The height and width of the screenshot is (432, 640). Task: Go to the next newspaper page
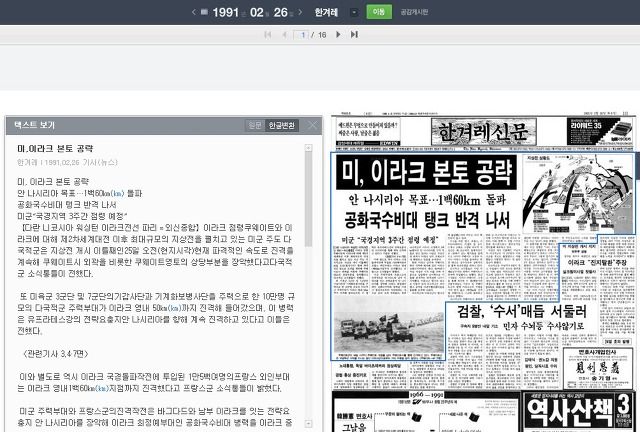[x=338, y=35]
